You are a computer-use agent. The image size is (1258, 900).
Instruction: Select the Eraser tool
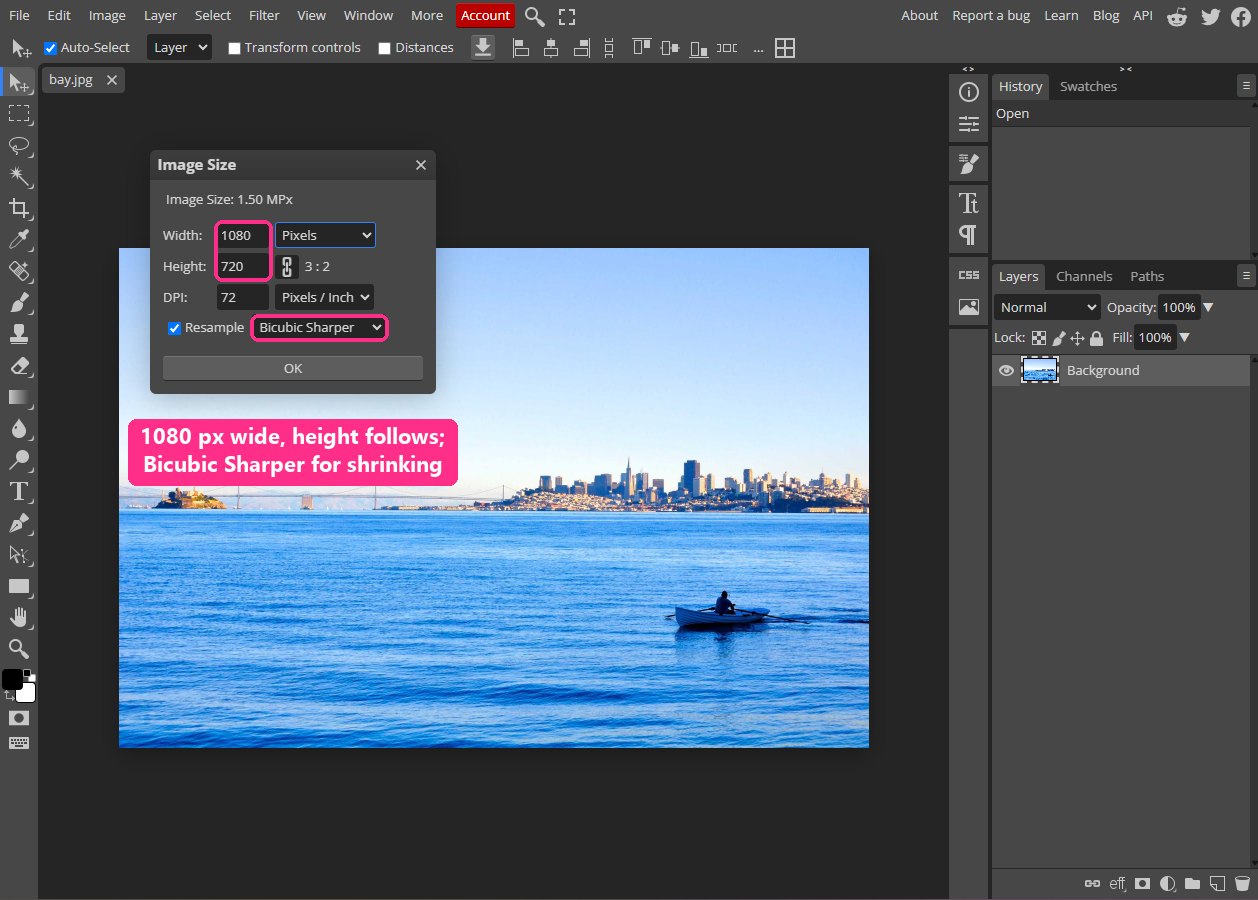(19, 365)
